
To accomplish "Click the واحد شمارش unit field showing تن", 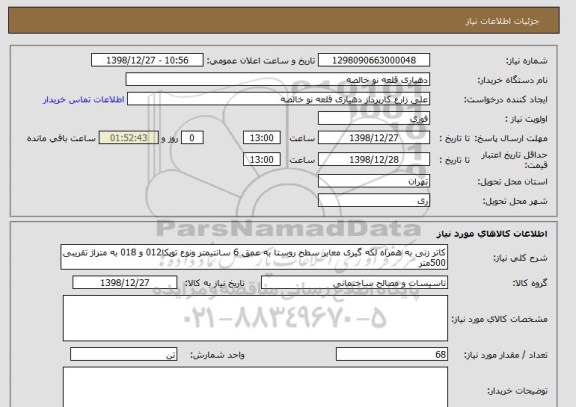I will (x=124, y=354).
